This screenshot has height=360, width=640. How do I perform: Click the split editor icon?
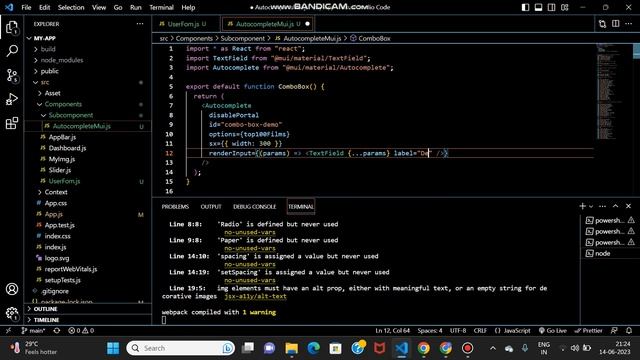pyautogui.click(x=616, y=24)
